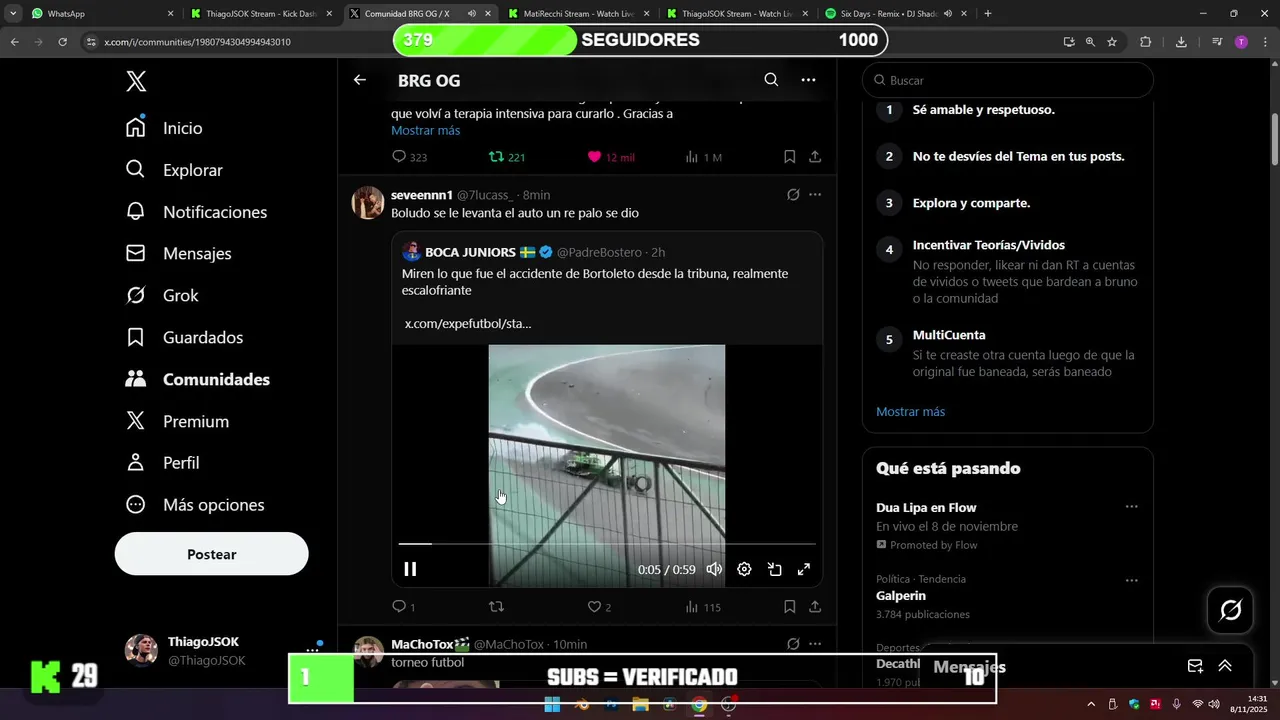Image resolution: width=1280 pixels, height=720 pixels.
Task: Open the Windows Start menu
Action: pos(552,704)
